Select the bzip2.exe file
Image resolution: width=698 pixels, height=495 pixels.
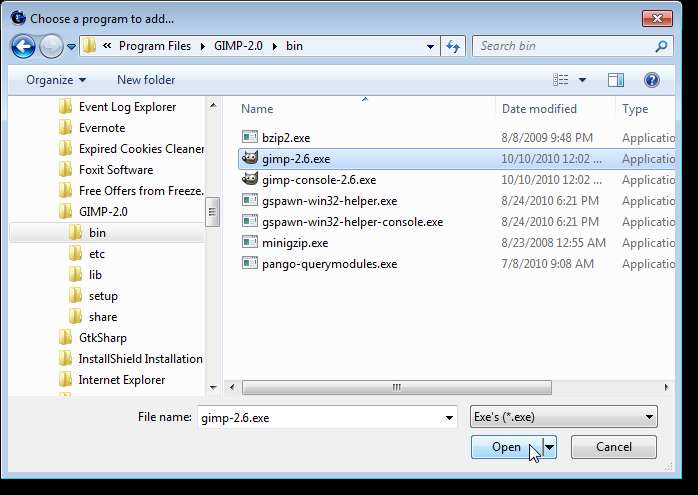286,138
